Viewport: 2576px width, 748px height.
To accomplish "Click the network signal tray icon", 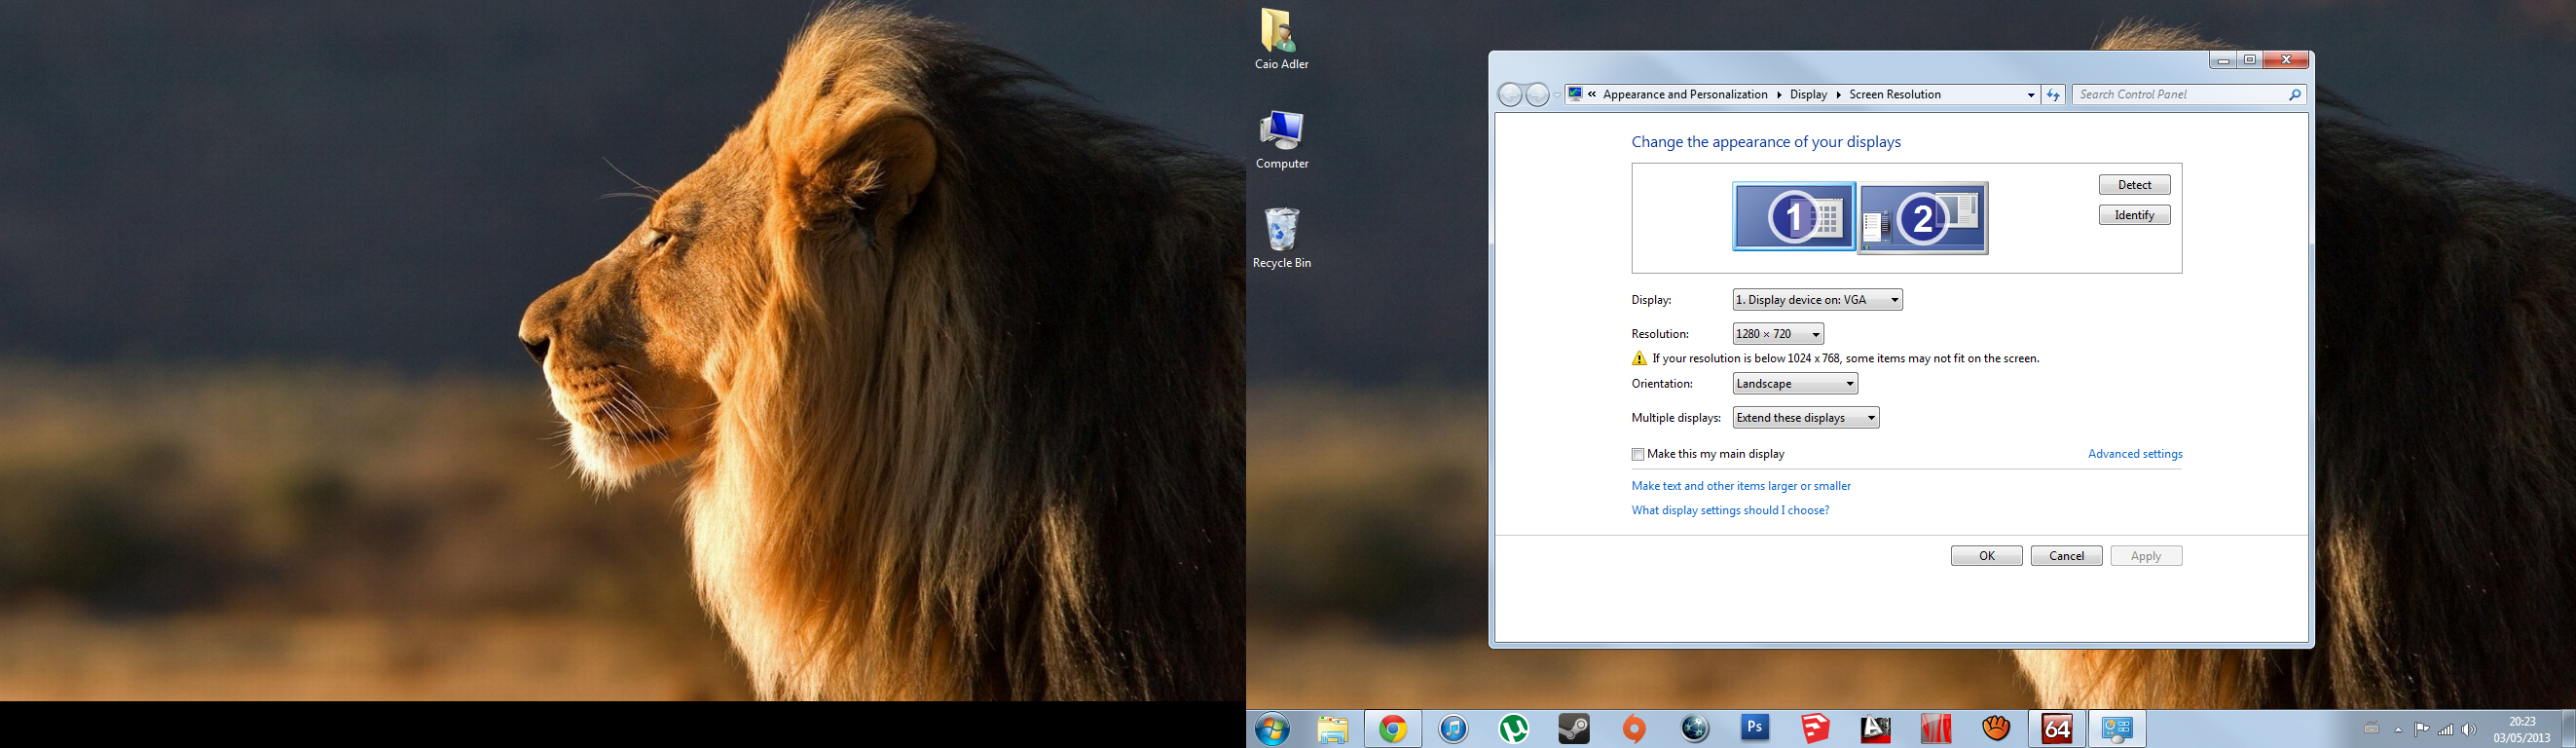I will pos(2445,729).
